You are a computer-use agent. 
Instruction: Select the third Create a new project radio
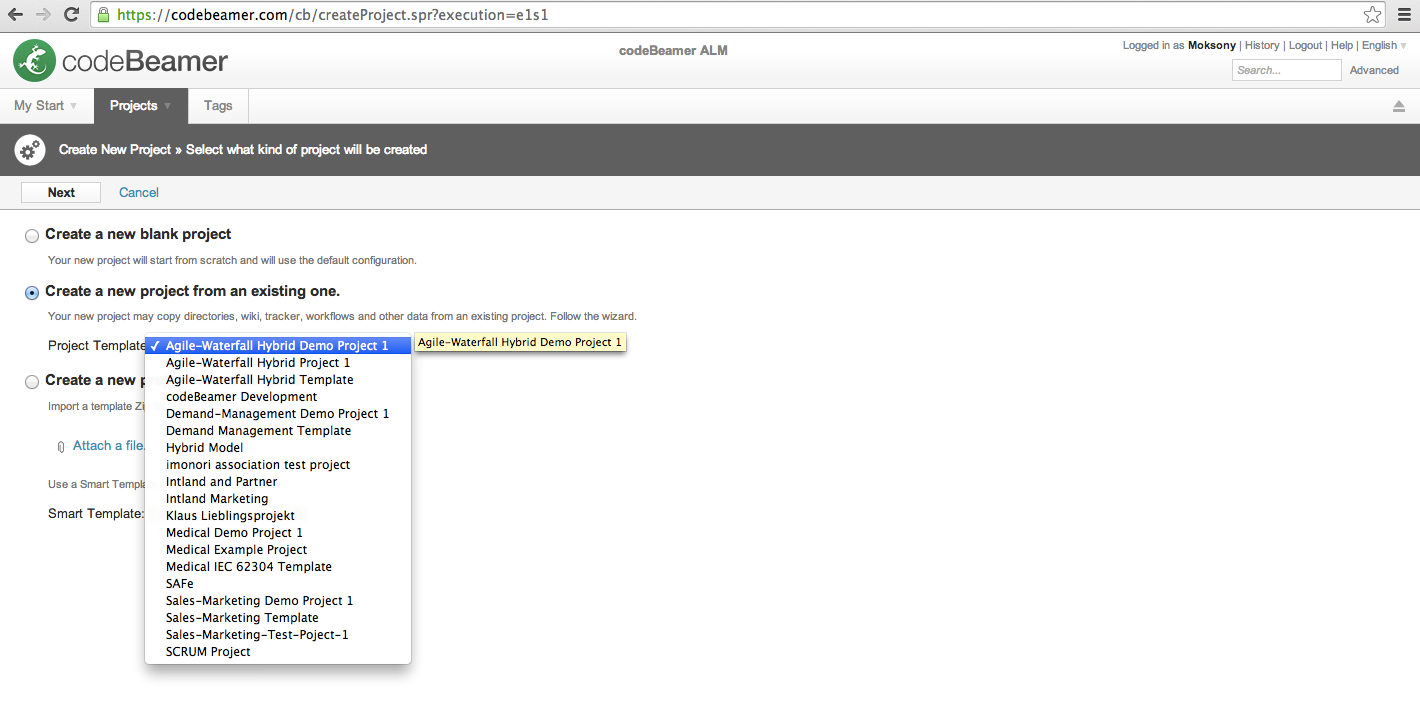tap(32, 381)
